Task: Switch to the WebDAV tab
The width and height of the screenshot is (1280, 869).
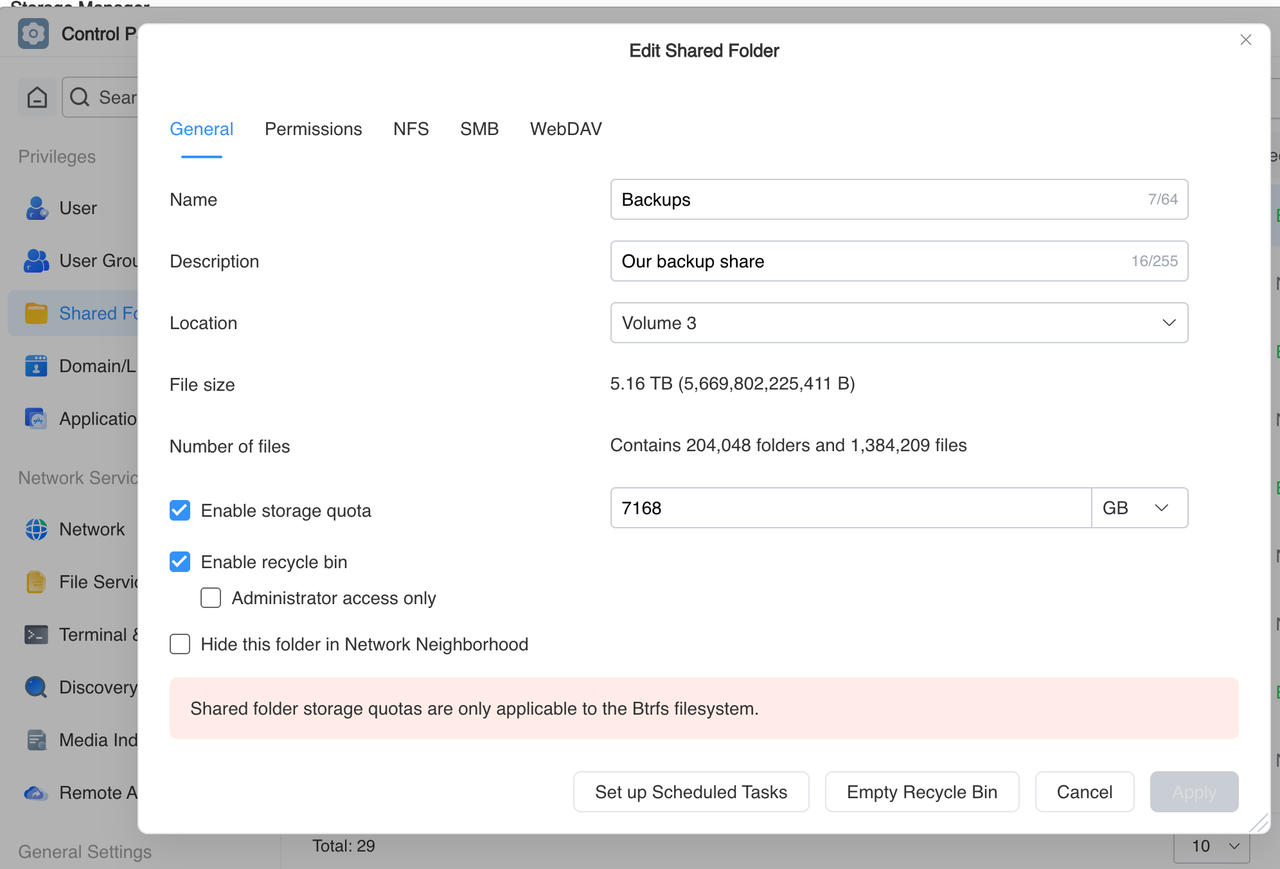Action: point(566,129)
